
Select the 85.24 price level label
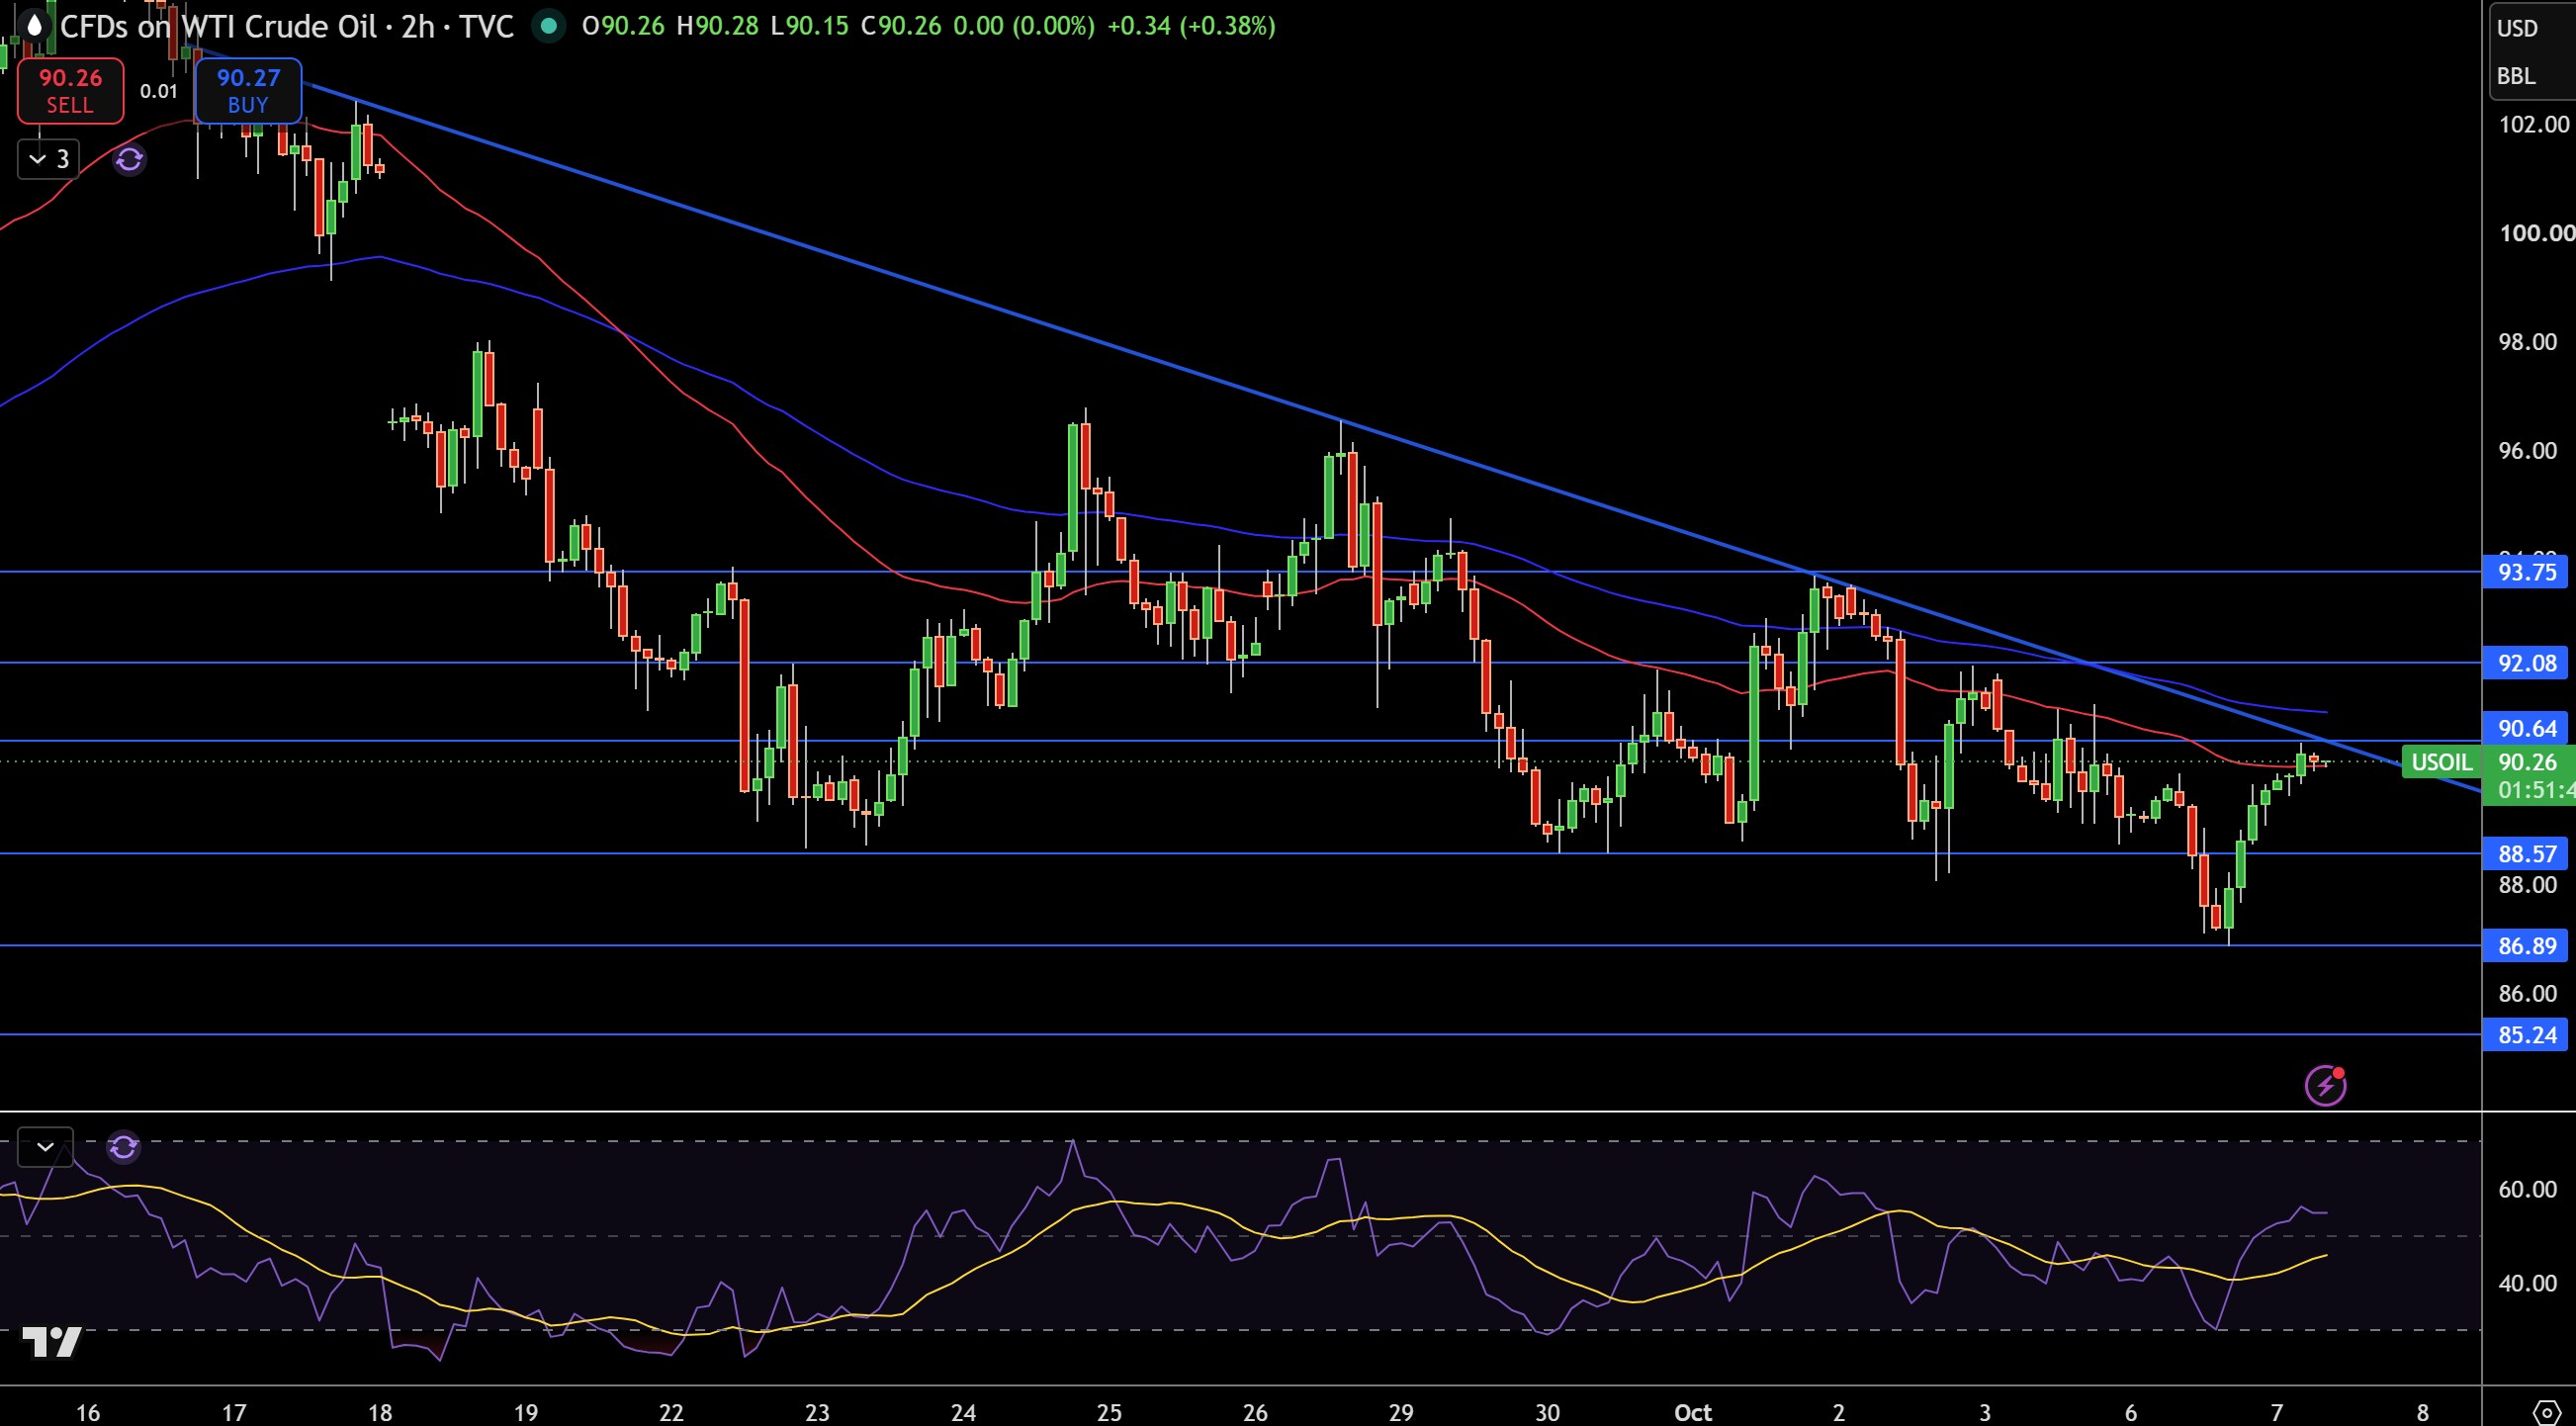[x=2525, y=1035]
